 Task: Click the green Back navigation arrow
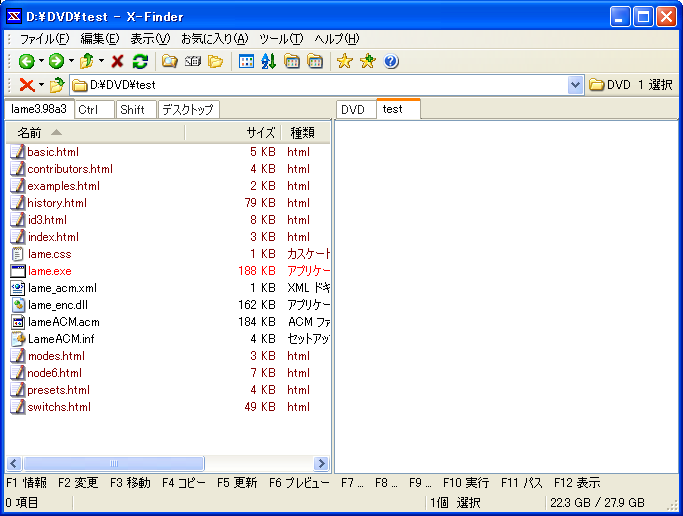(26, 62)
